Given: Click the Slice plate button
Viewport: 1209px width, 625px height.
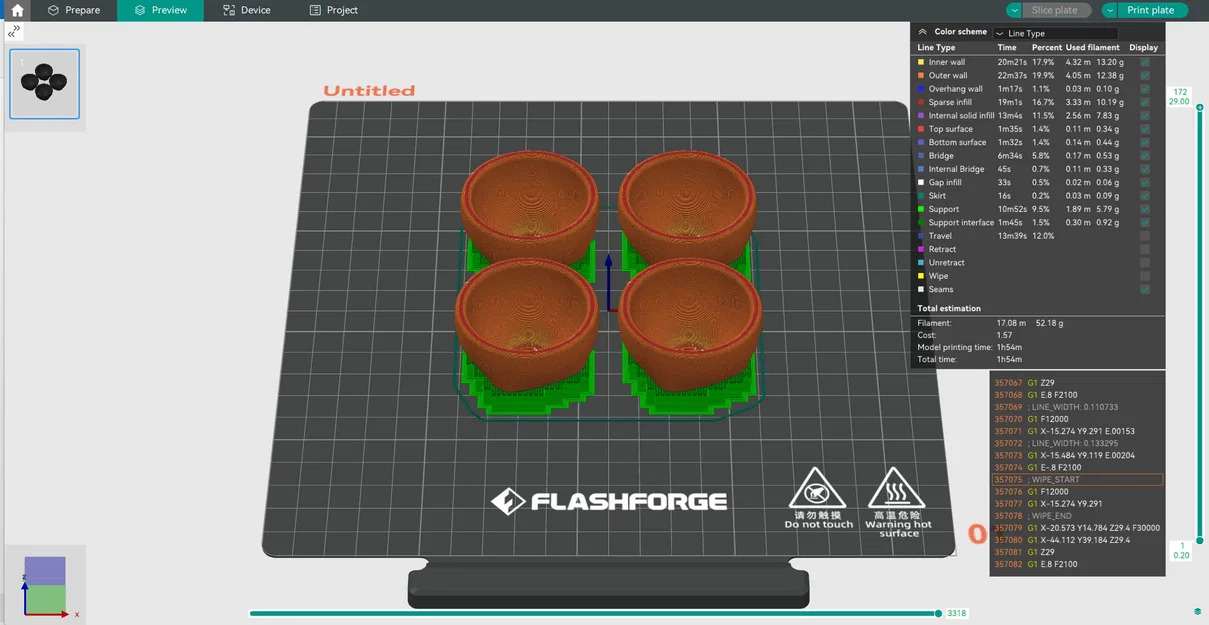Looking at the screenshot, I should [1054, 10].
